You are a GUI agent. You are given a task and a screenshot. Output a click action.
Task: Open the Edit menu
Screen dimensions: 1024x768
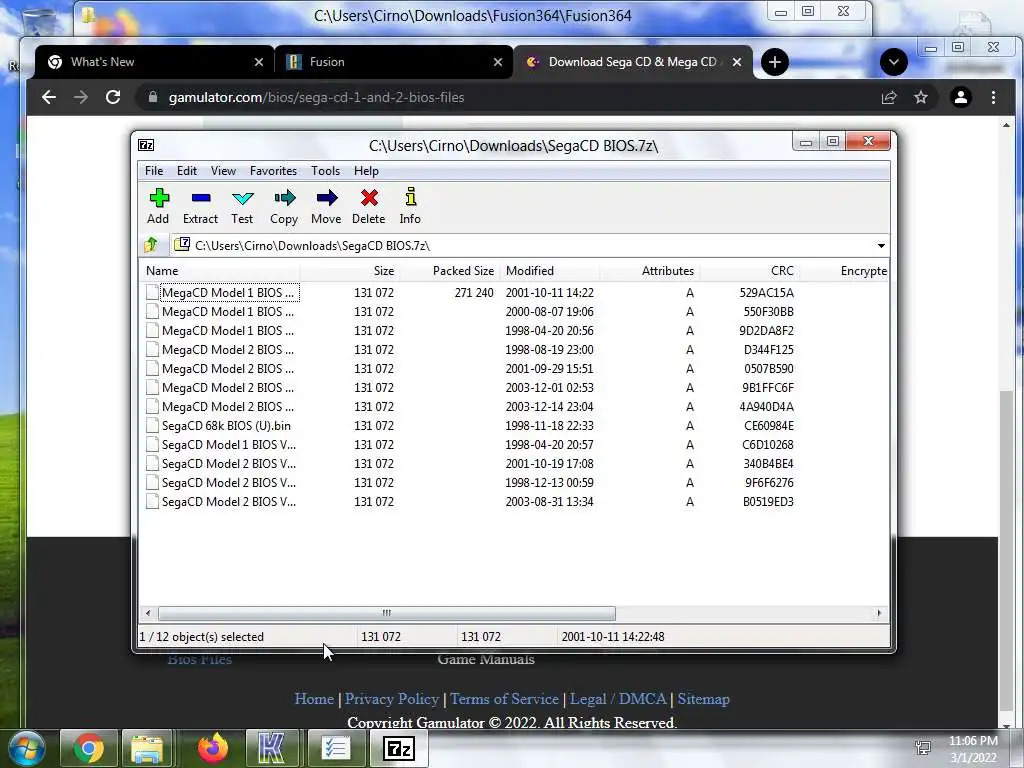[187, 170]
